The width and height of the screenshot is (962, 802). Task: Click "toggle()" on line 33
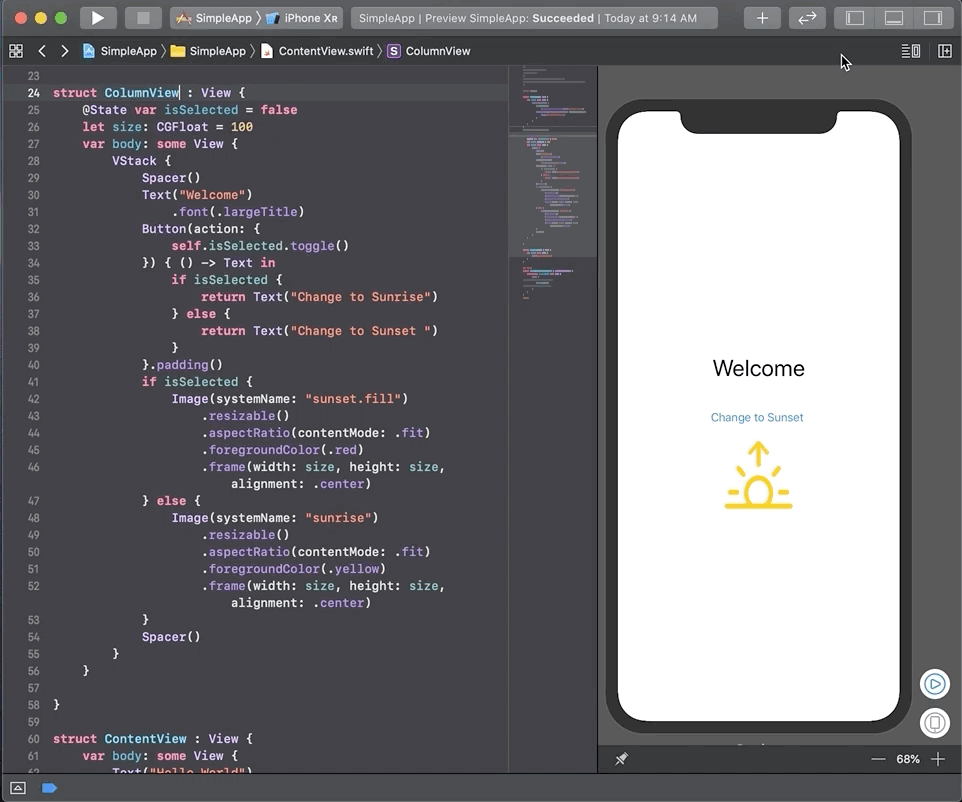coord(319,246)
